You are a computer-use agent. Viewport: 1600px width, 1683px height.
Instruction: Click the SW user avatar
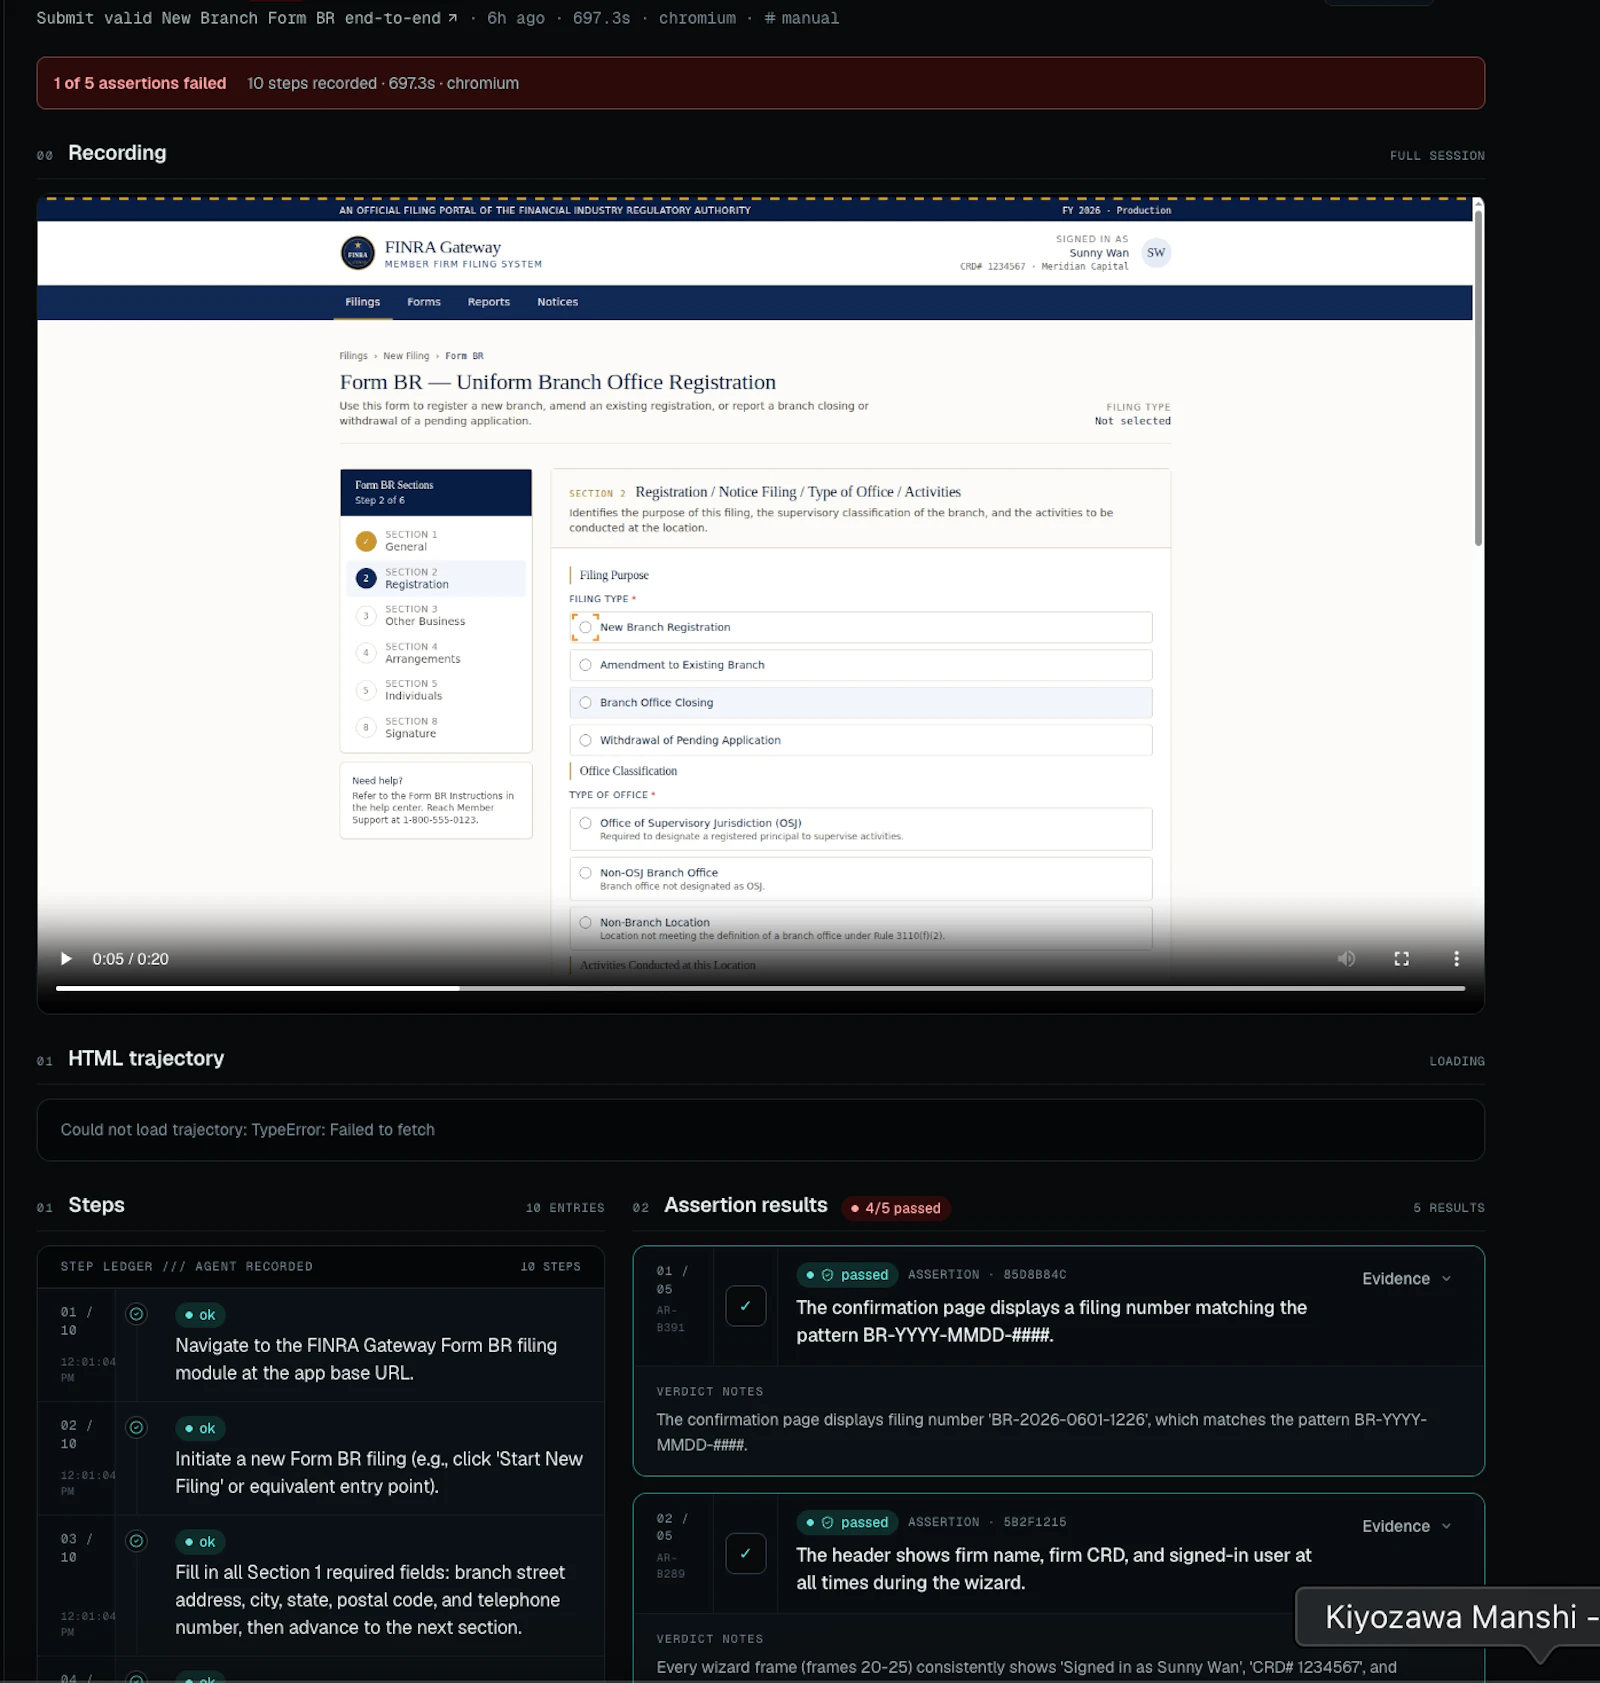pos(1155,253)
